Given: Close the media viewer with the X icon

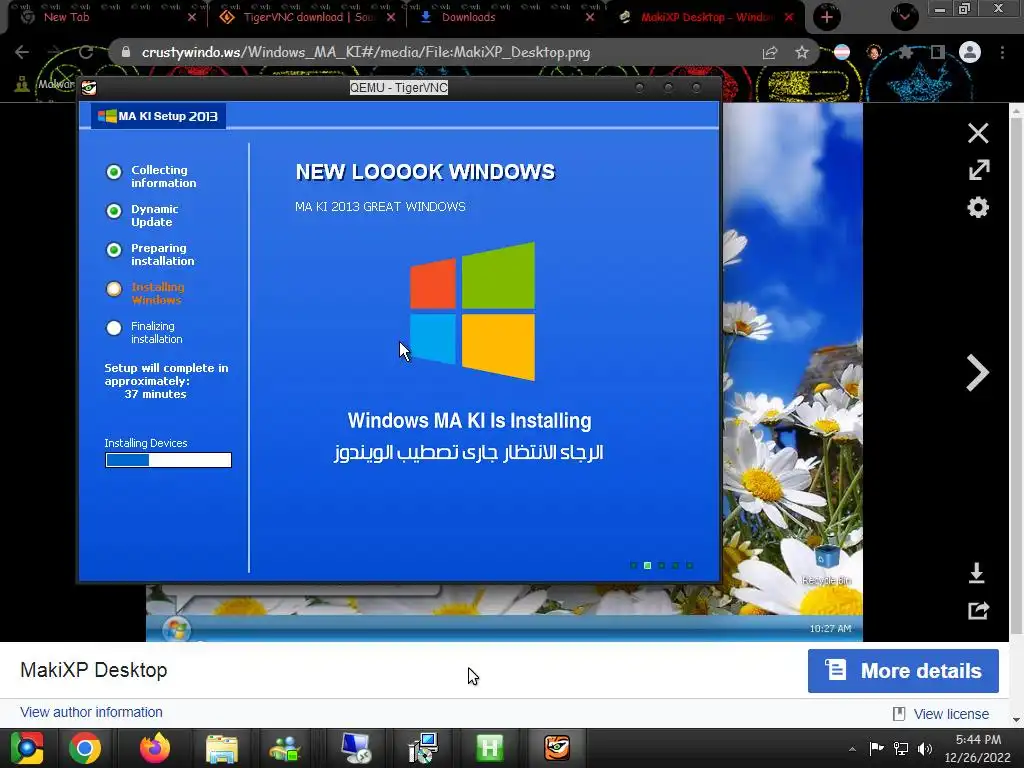Looking at the screenshot, I should 978,133.
